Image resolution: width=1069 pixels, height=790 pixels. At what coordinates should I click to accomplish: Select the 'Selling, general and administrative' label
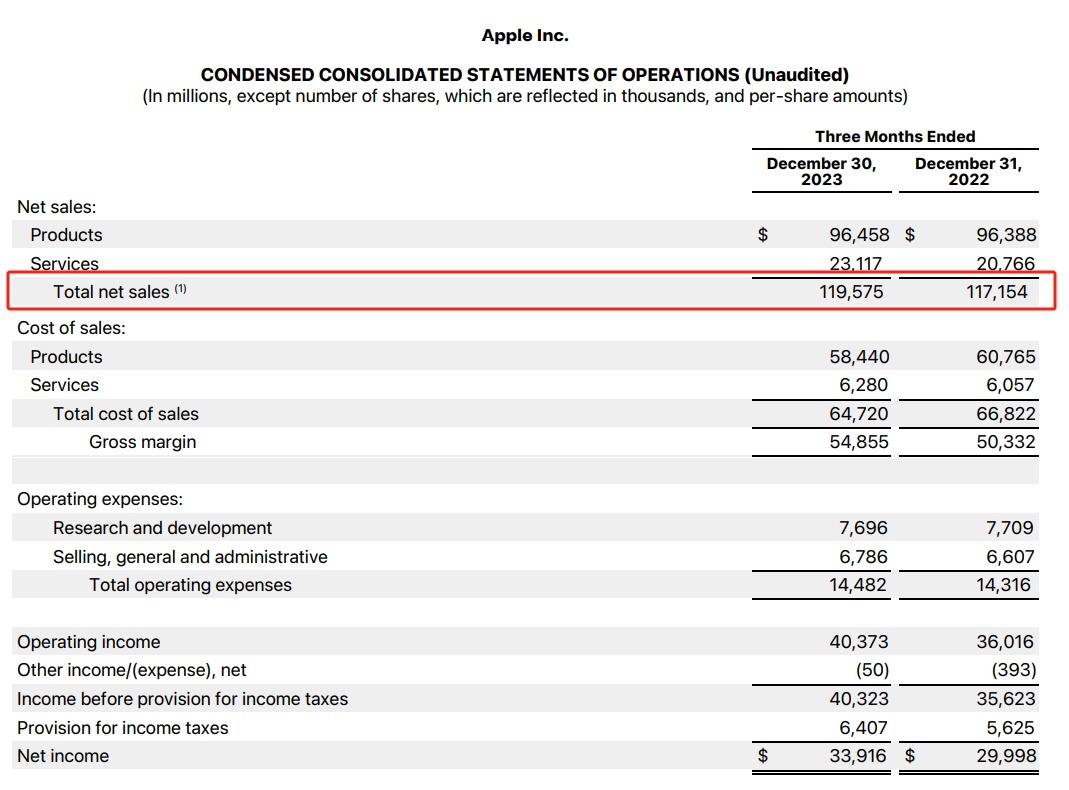pyautogui.click(x=190, y=557)
